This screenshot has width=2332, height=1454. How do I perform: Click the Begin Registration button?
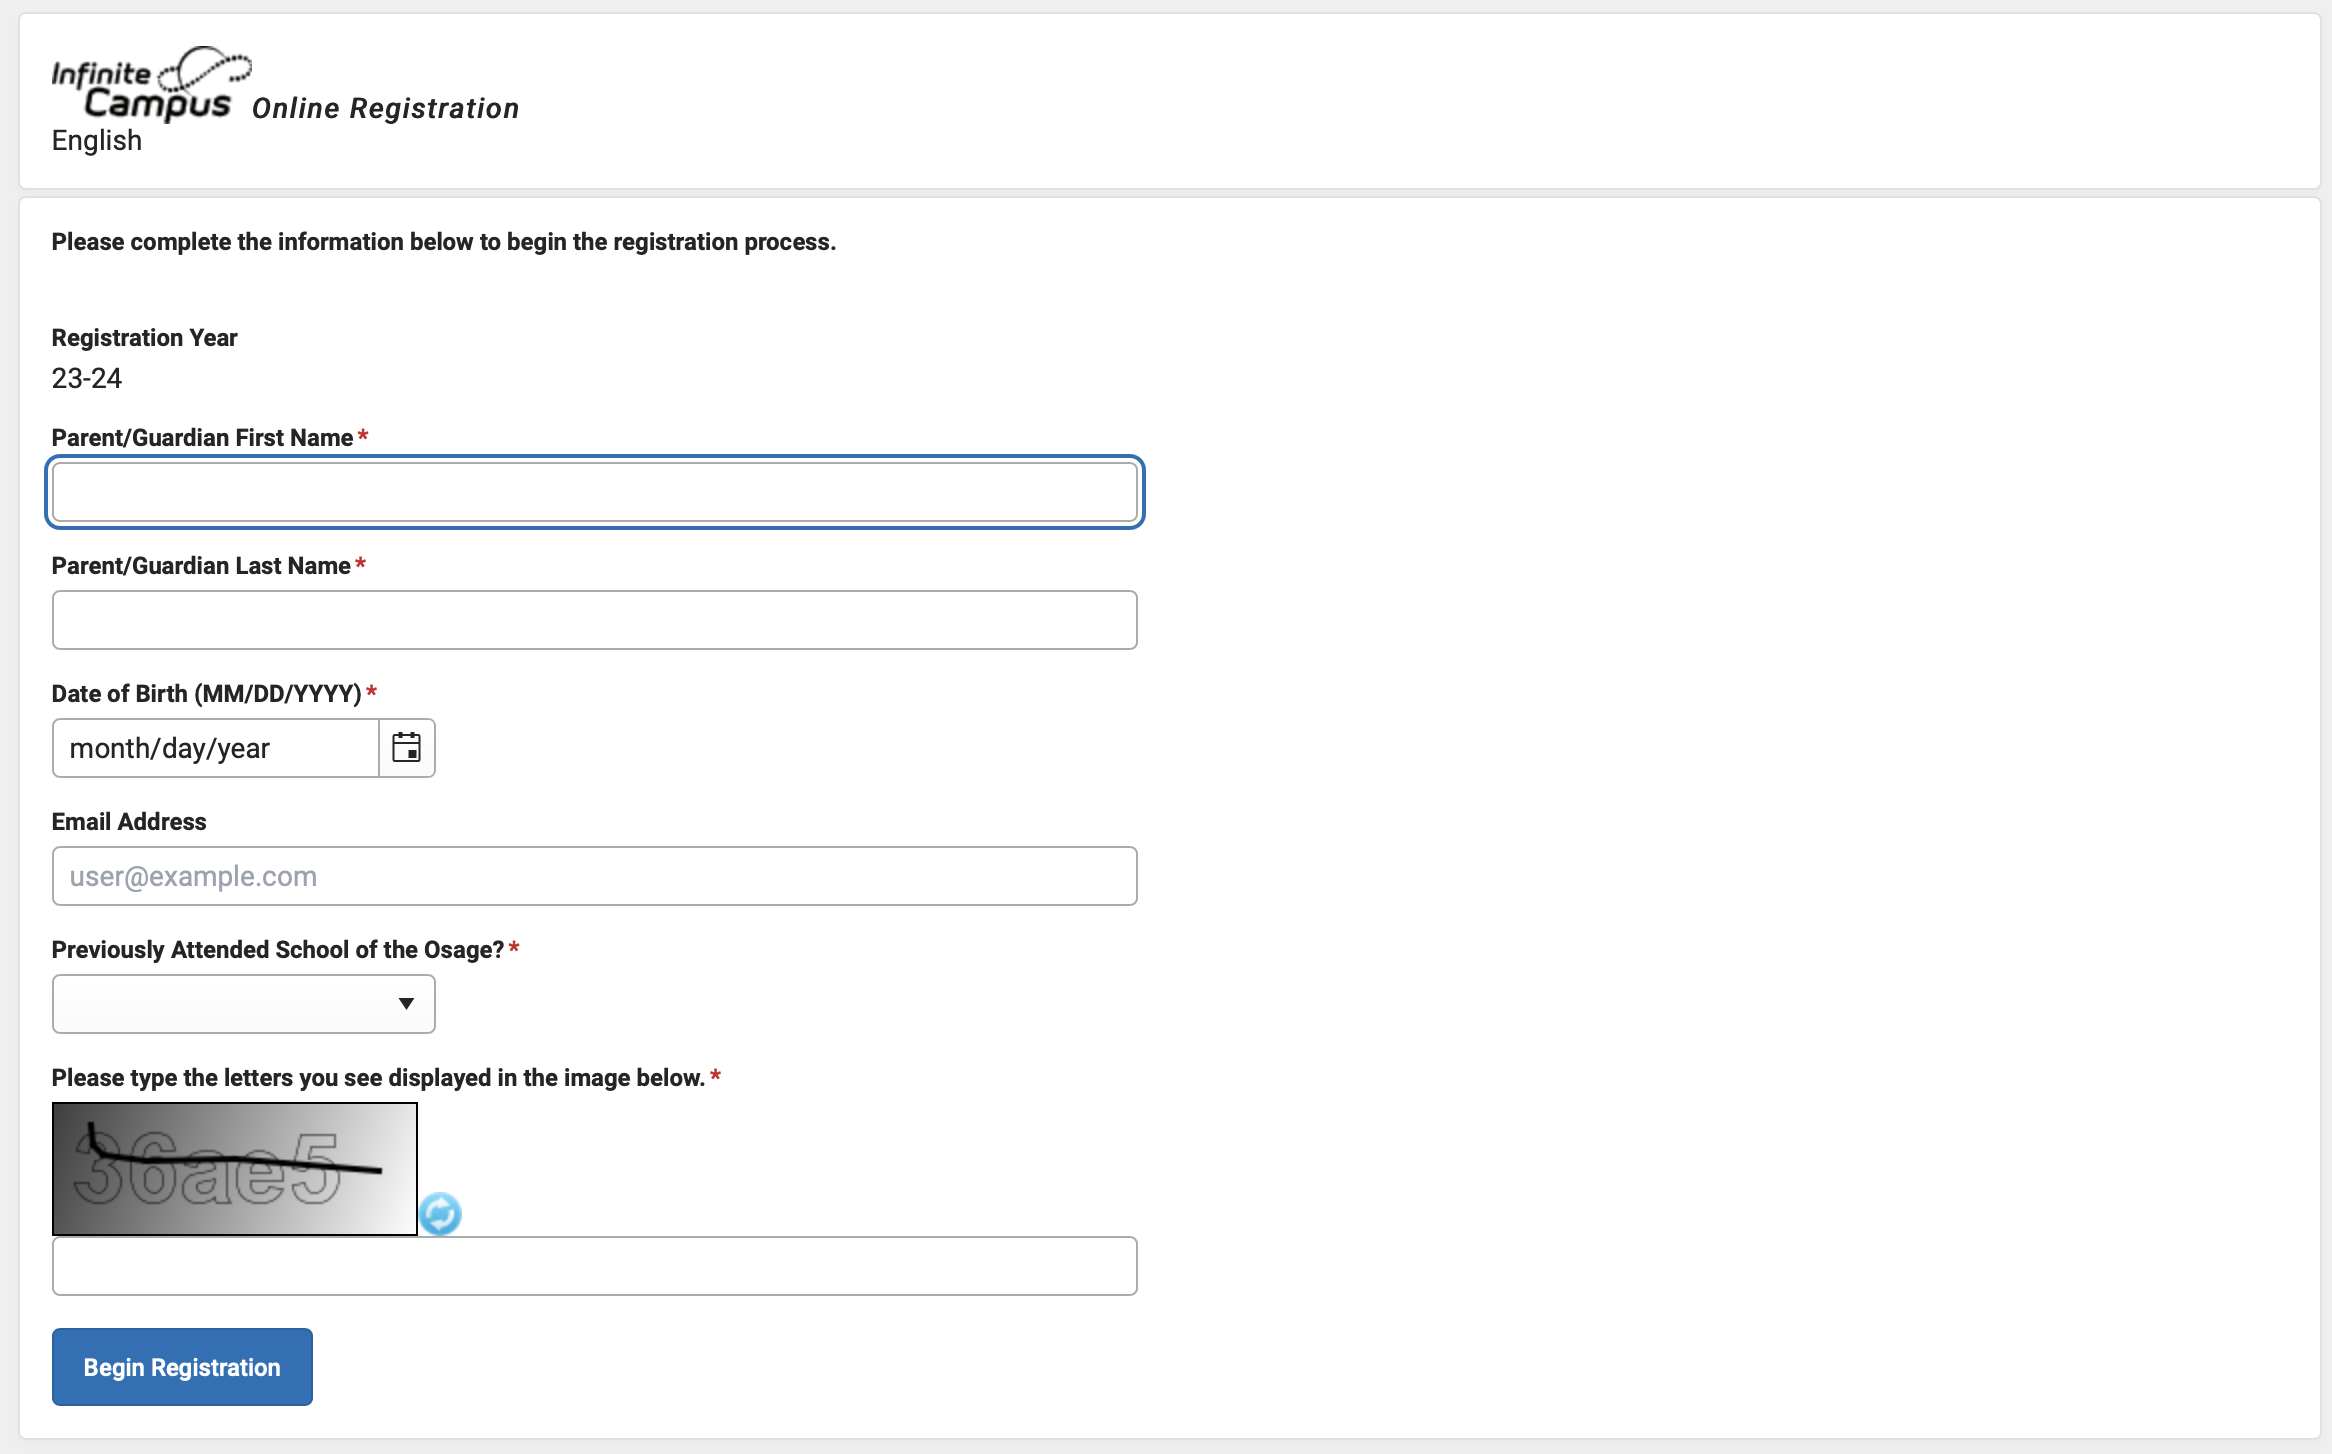point(182,1367)
